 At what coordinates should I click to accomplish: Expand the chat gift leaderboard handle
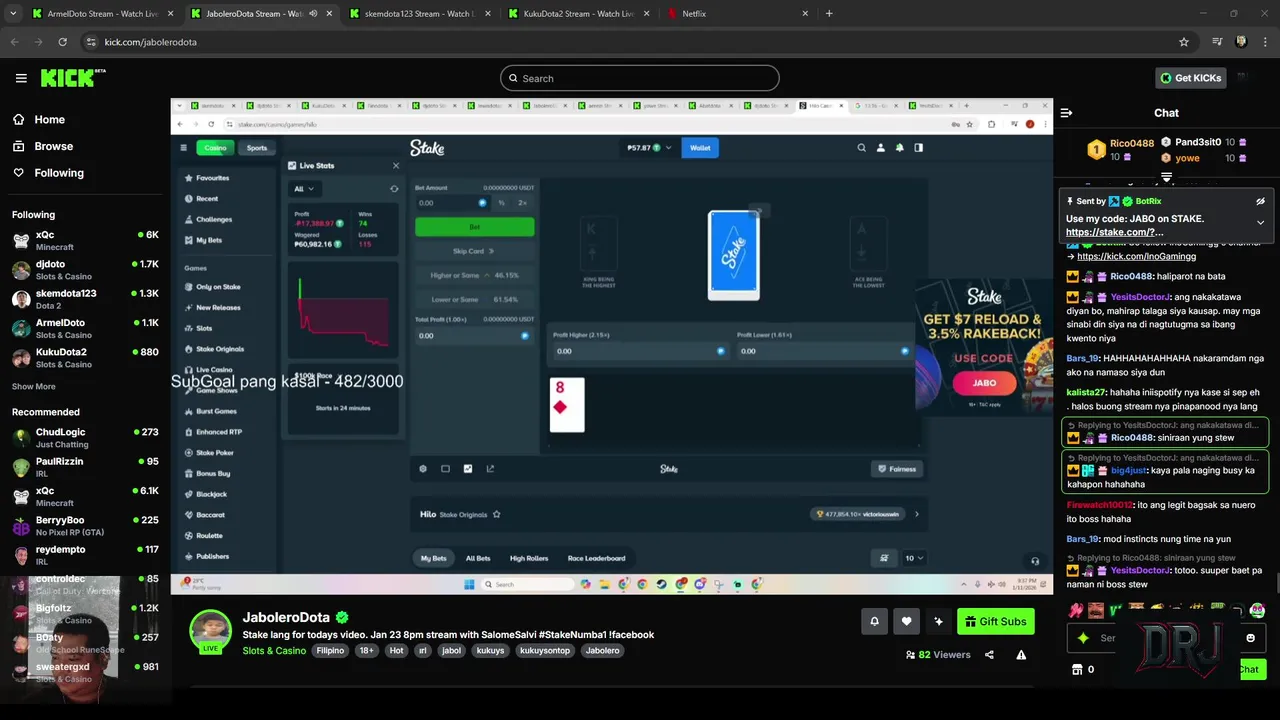[x=1166, y=177]
